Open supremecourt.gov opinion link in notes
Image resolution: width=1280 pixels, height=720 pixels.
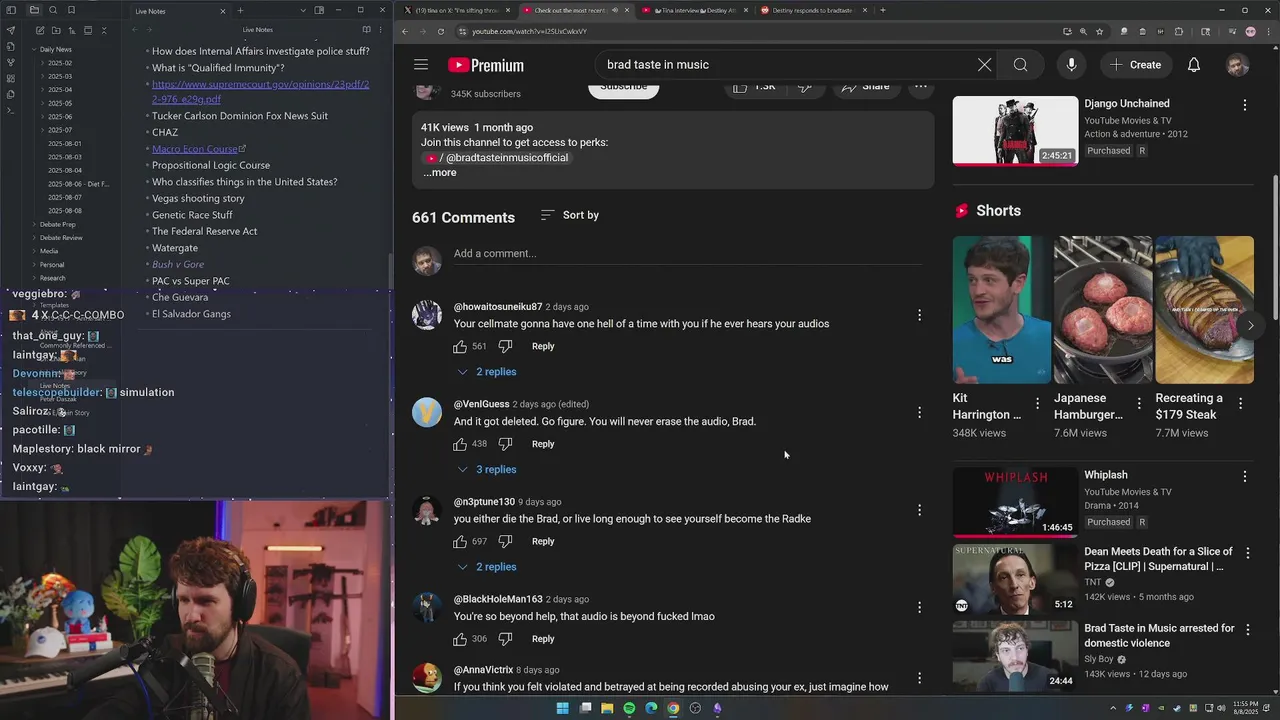click(x=260, y=92)
